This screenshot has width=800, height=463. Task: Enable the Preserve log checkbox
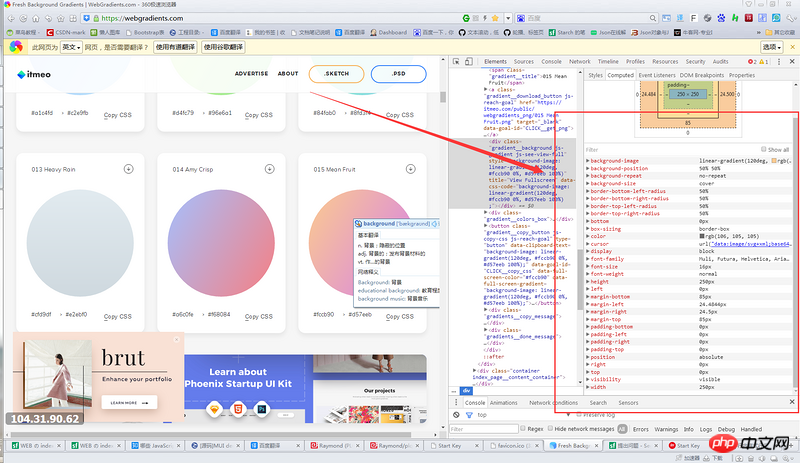coord(579,415)
